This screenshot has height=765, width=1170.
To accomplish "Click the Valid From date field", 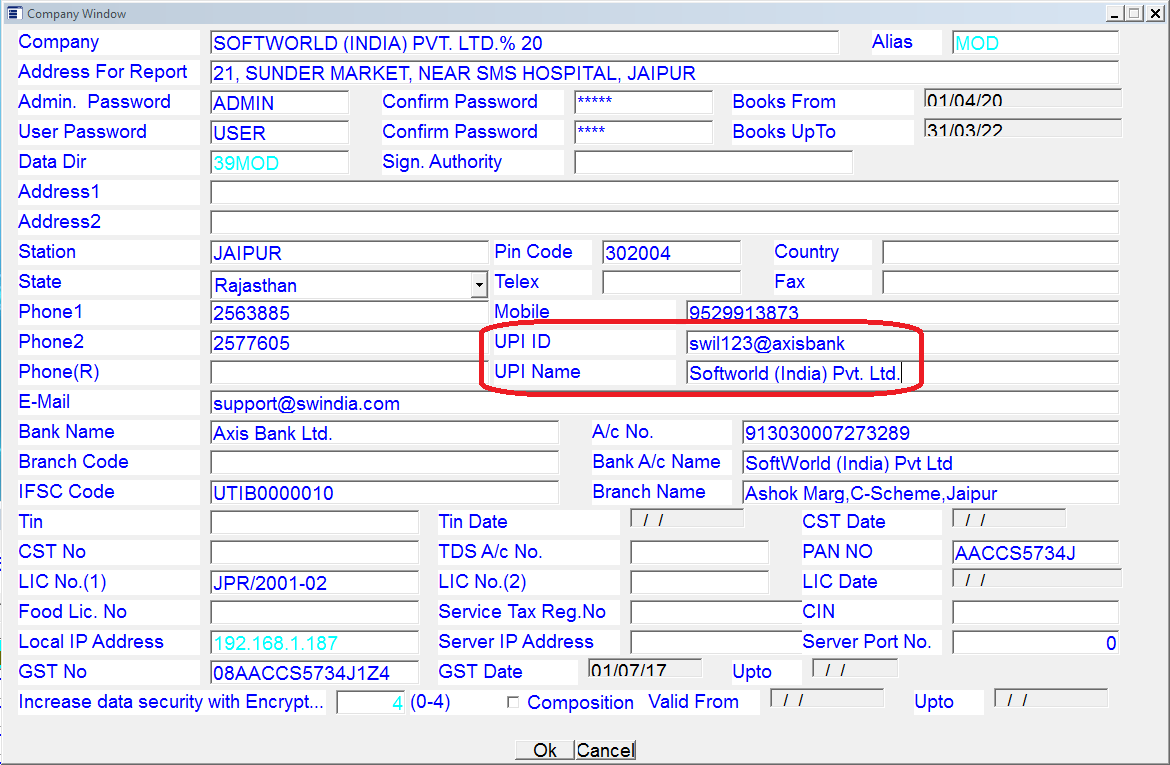I will pyautogui.click(x=827, y=699).
